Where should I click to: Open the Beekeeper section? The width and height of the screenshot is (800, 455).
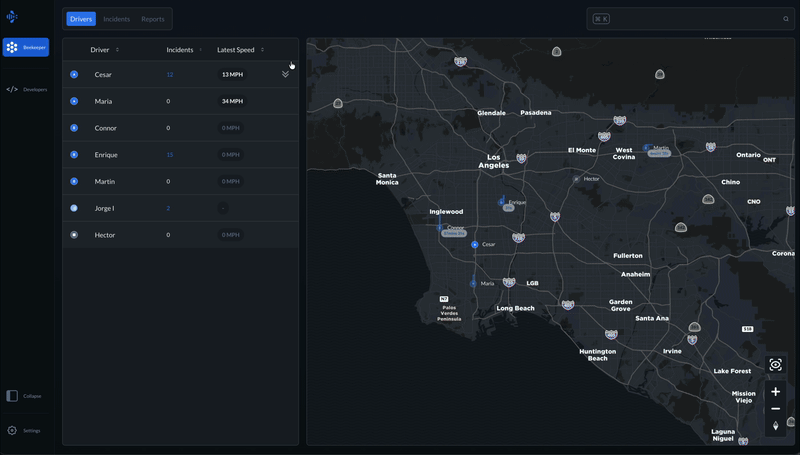point(26,47)
